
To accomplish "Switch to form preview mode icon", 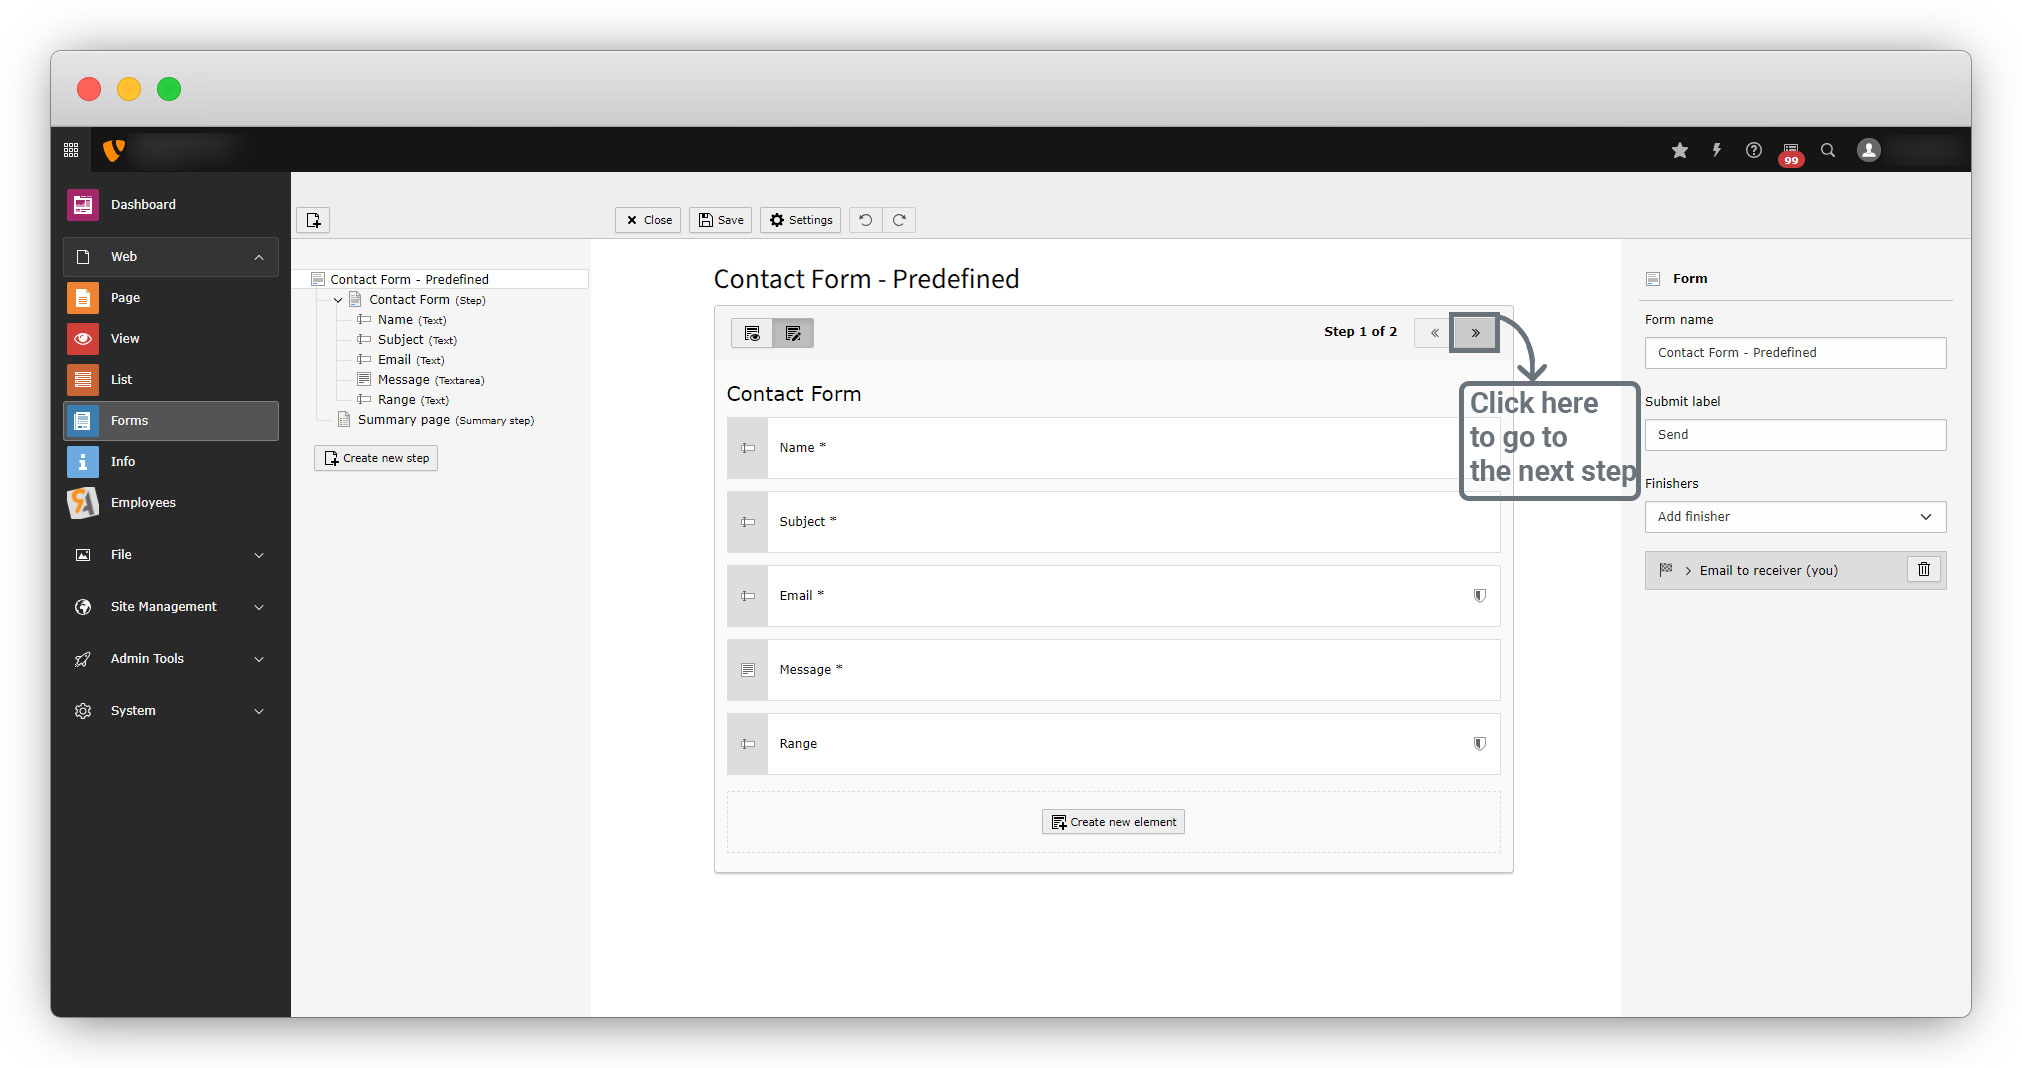I will tap(752, 333).
